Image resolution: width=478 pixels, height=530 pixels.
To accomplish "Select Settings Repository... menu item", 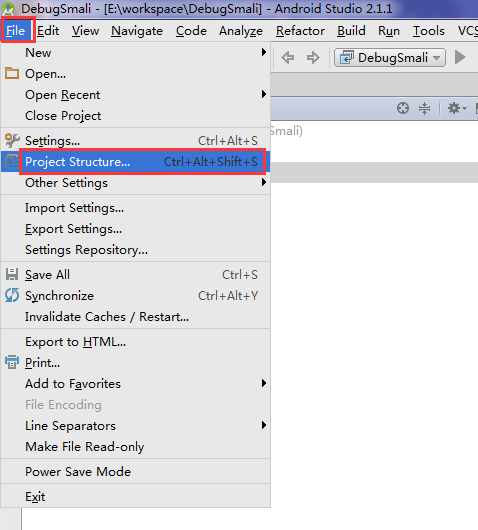I will tap(135, 249).
